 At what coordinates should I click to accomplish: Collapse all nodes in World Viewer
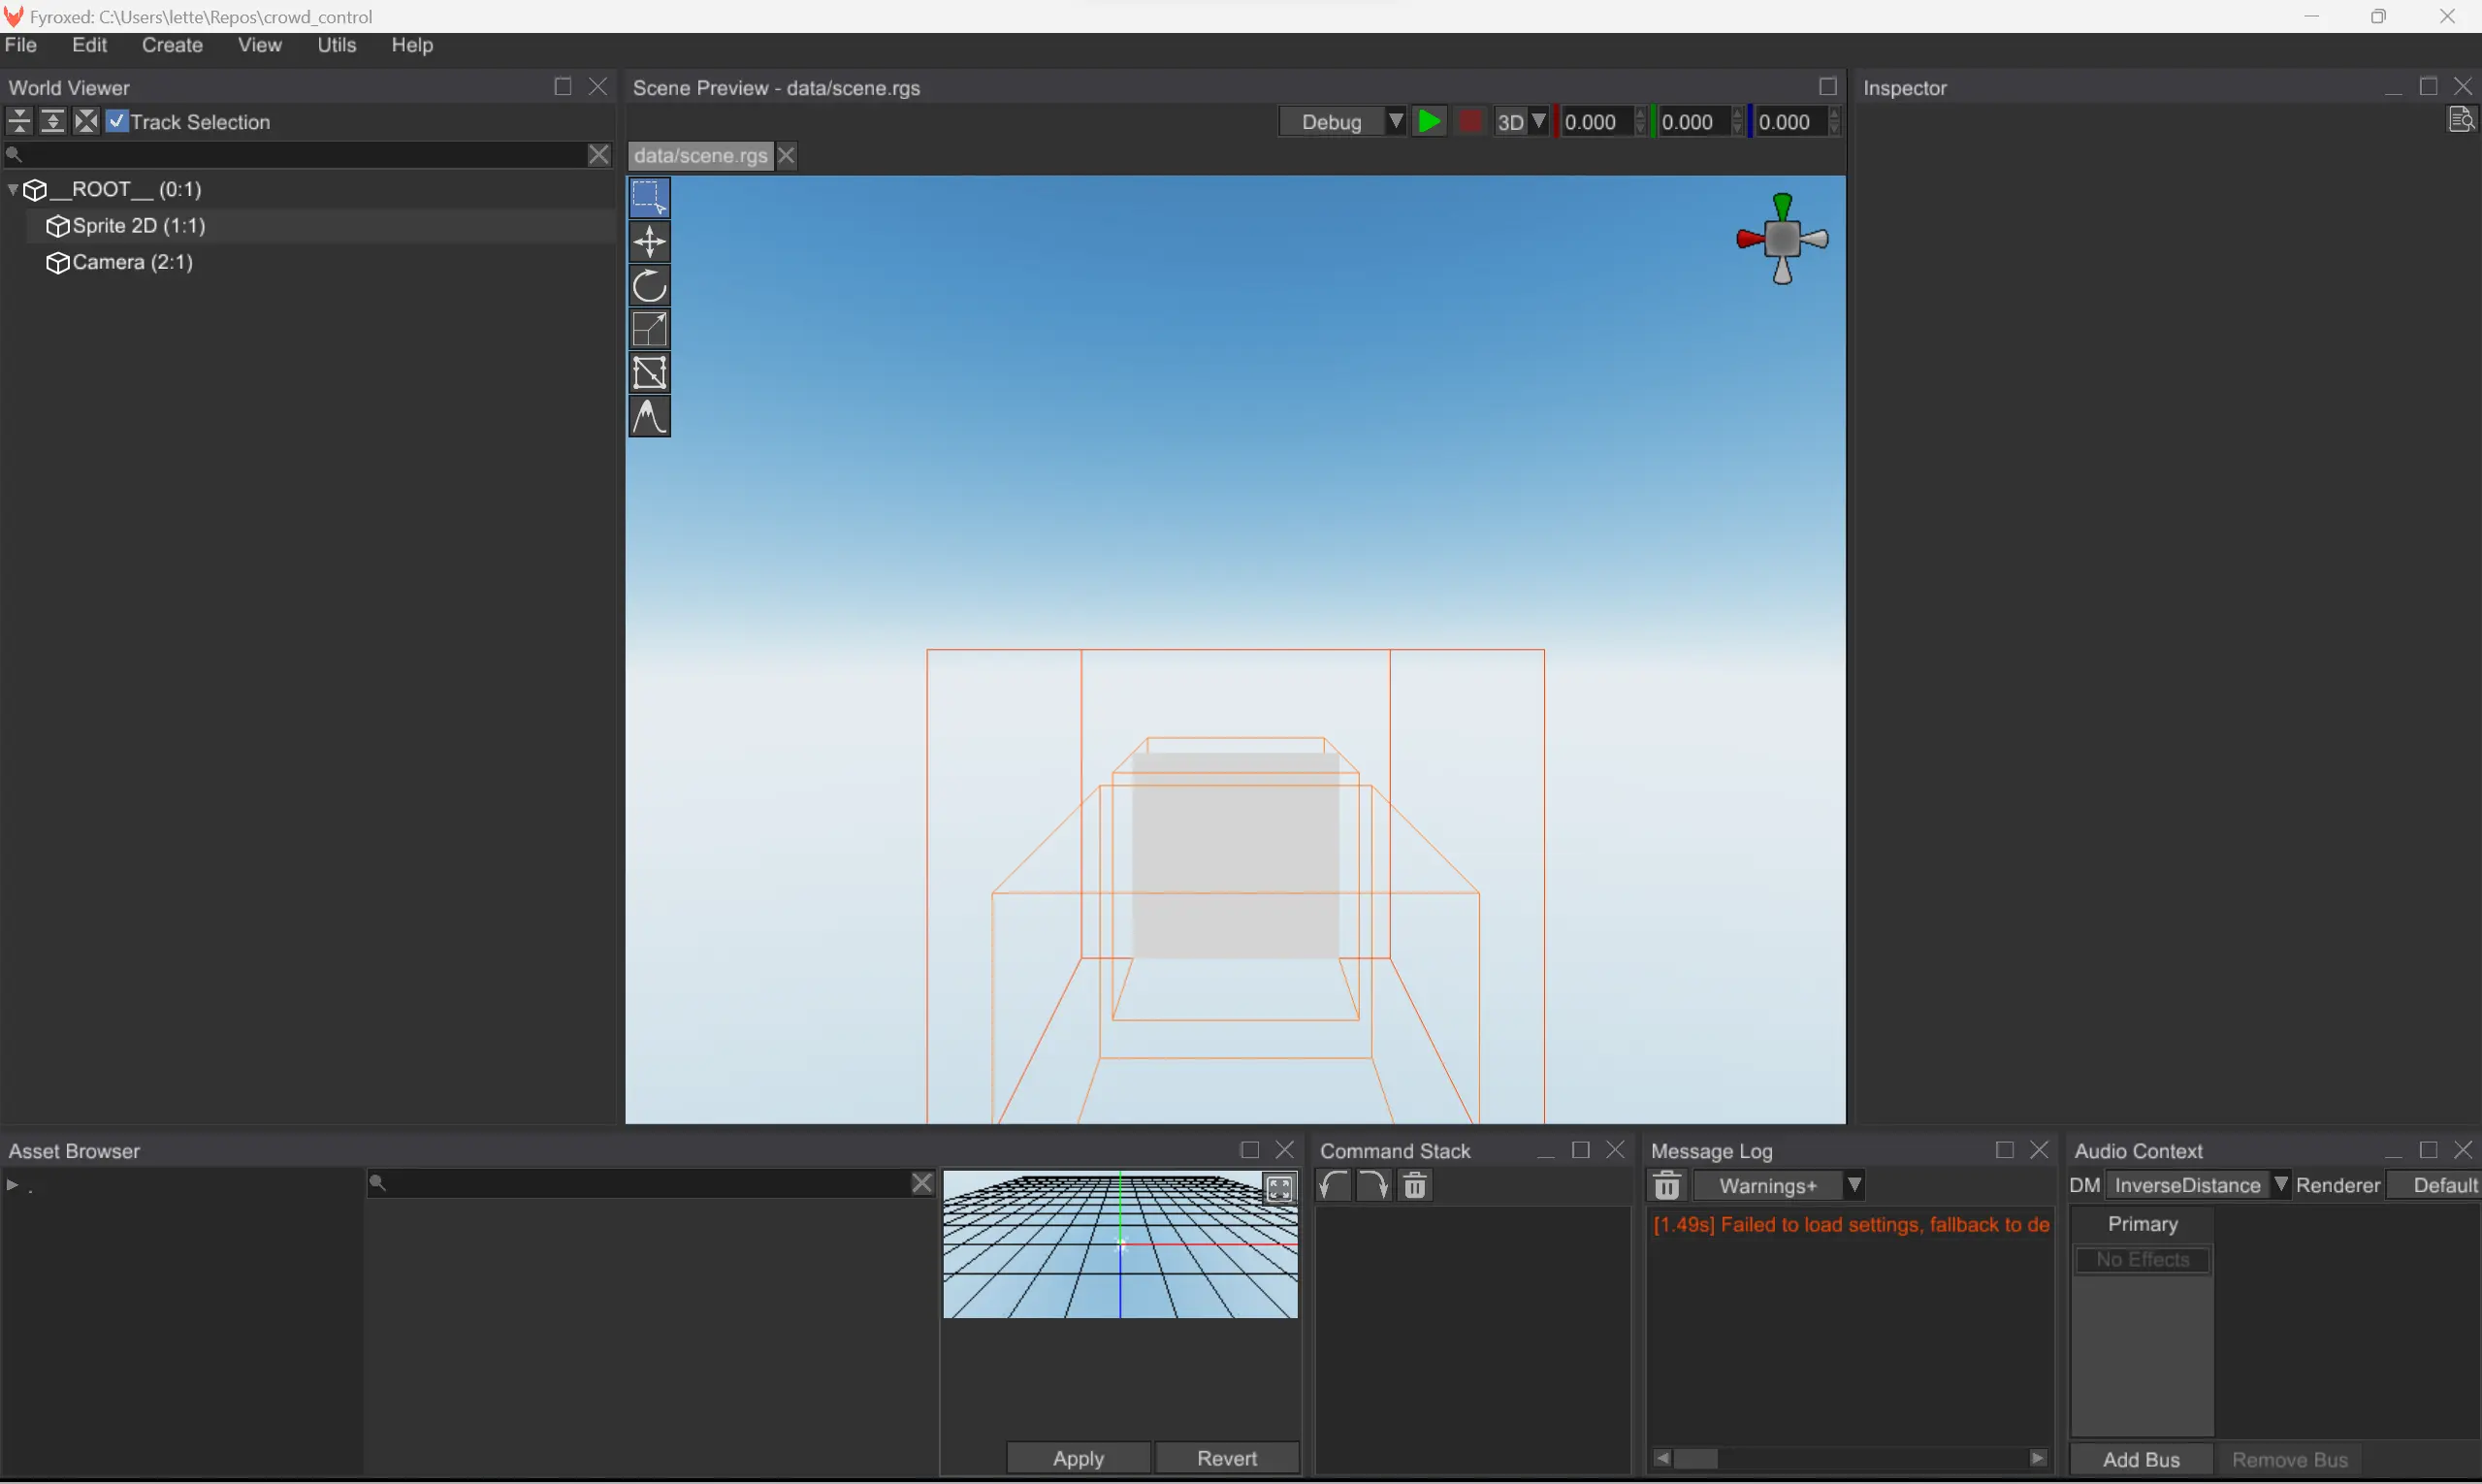point(19,122)
